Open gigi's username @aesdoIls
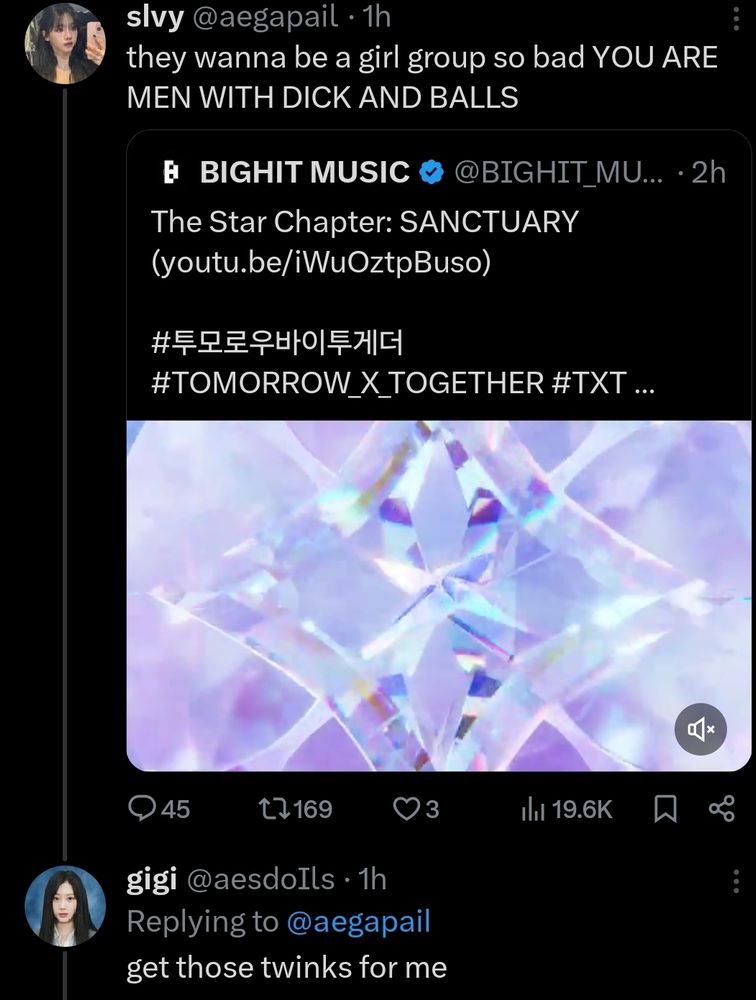 point(260,879)
